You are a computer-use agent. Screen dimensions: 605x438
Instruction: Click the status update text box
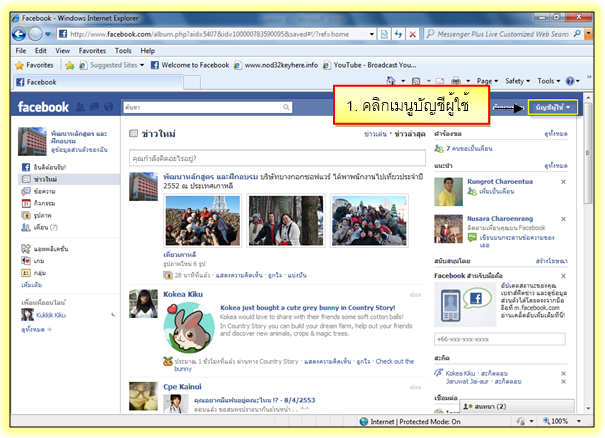click(277, 158)
